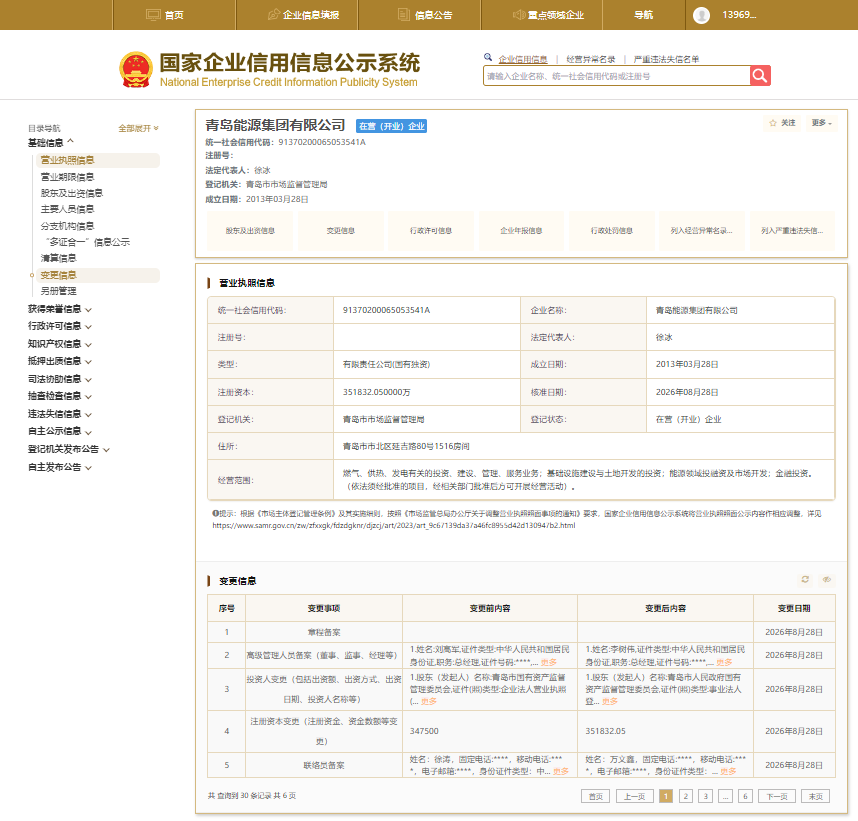Open 导航 in top navigation
The width and height of the screenshot is (858, 821).
(x=644, y=15)
